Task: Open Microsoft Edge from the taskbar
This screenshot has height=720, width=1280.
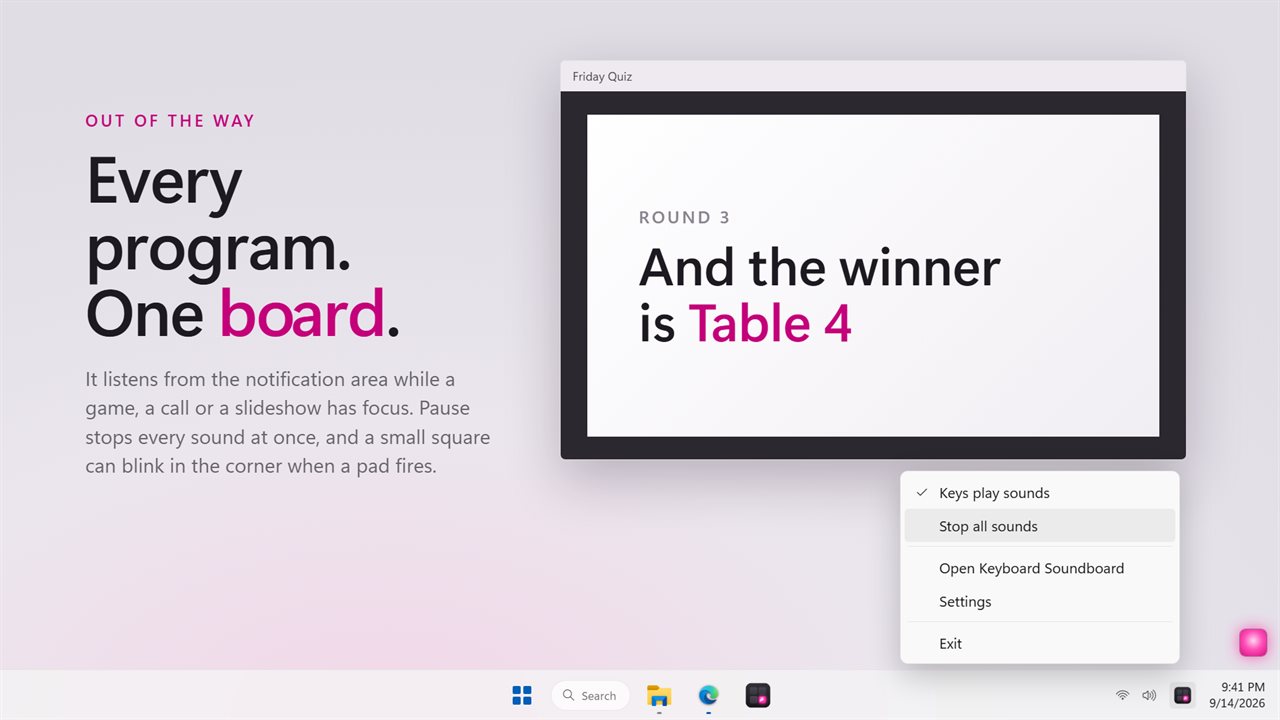Action: pos(708,695)
